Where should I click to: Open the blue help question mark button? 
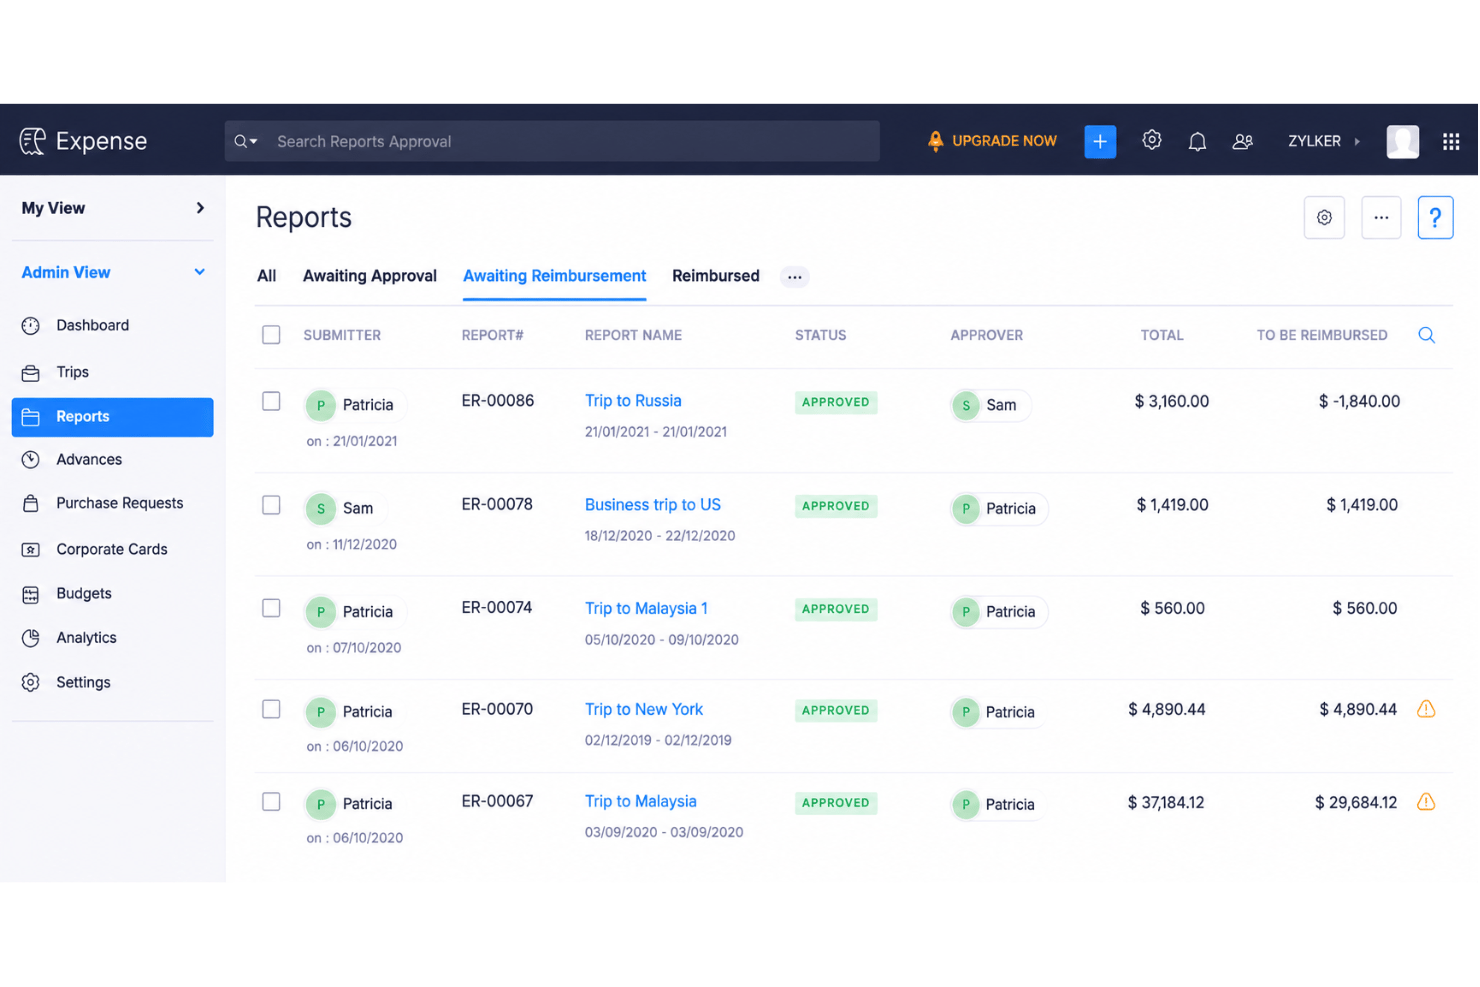[x=1435, y=217]
